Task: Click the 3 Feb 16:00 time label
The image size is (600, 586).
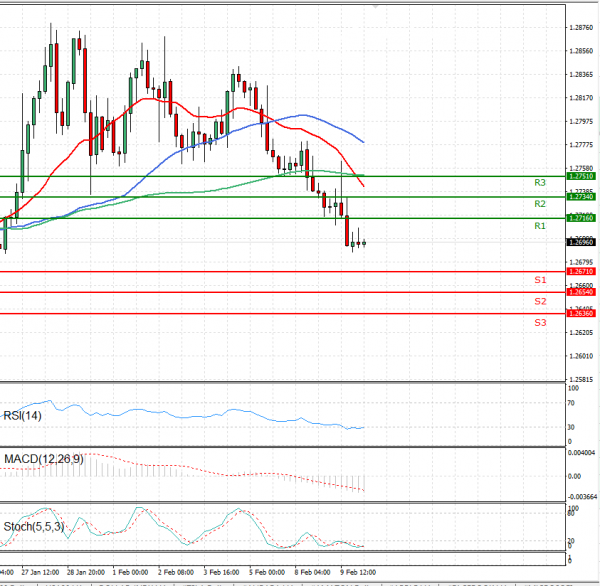Action: tap(221, 573)
